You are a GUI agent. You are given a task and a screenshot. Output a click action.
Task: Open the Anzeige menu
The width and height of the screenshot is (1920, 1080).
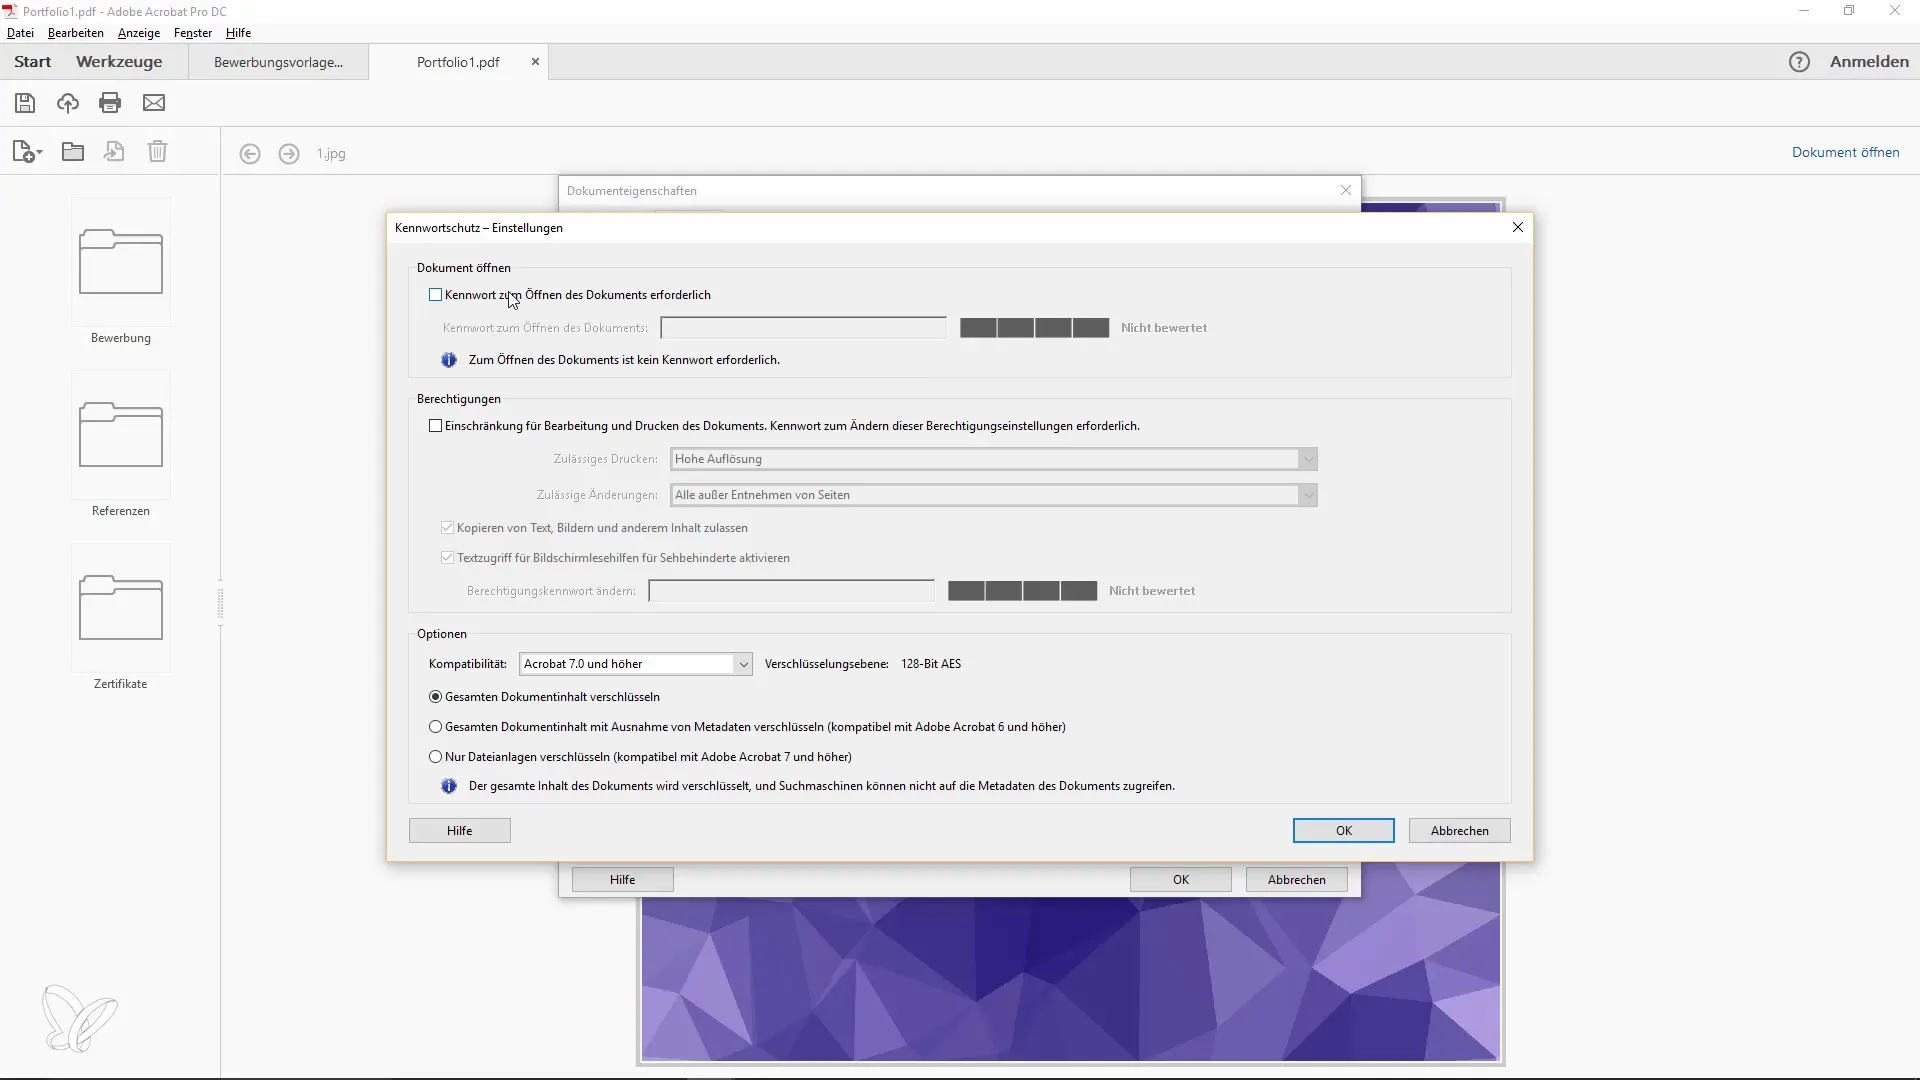tap(139, 33)
